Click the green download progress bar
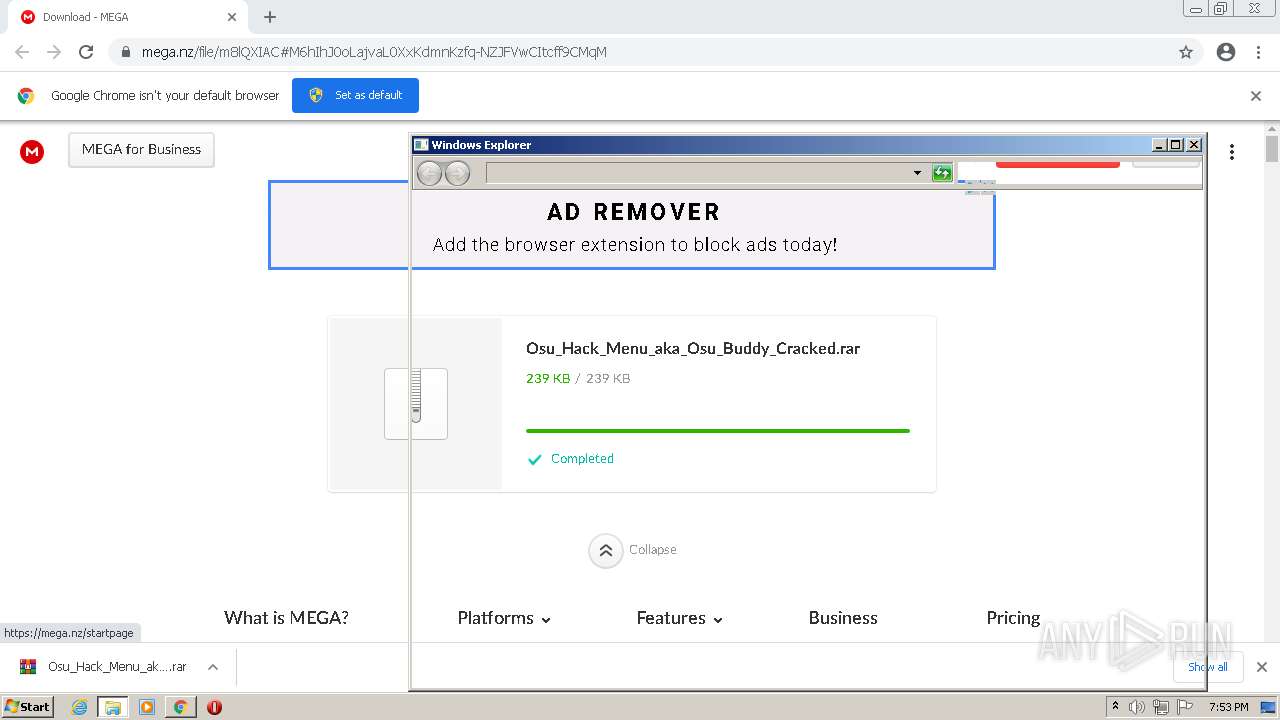1280x720 pixels. pos(718,431)
